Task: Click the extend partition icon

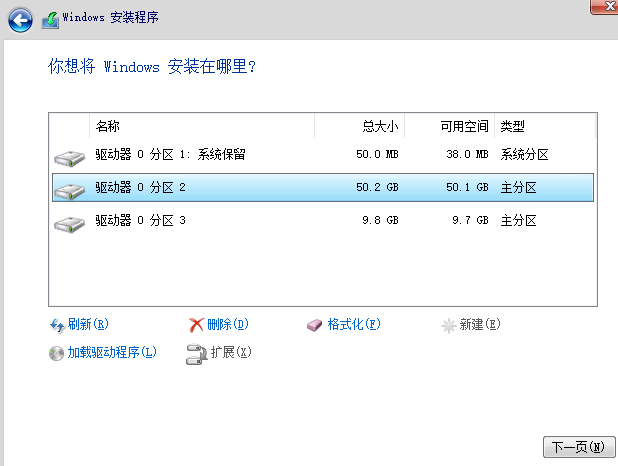Action: [196, 353]
